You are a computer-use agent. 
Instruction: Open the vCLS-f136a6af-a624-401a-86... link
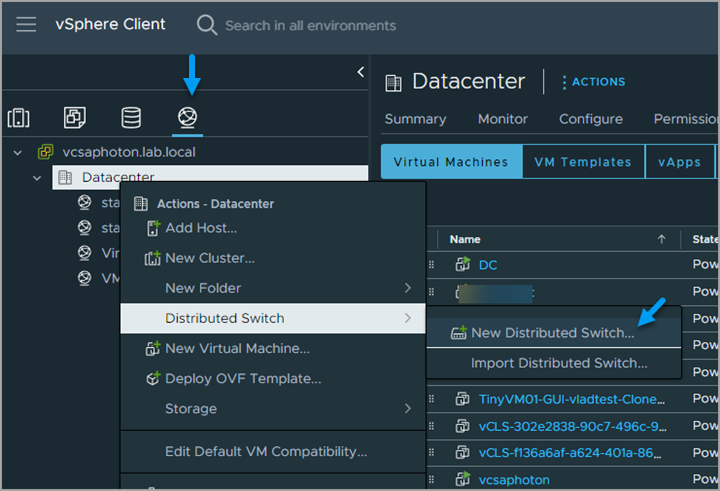point(570,453)
